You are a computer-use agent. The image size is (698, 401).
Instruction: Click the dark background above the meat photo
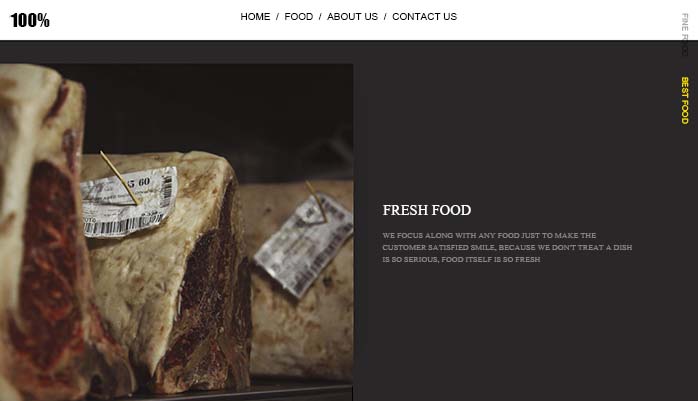(x=178, y=52)
